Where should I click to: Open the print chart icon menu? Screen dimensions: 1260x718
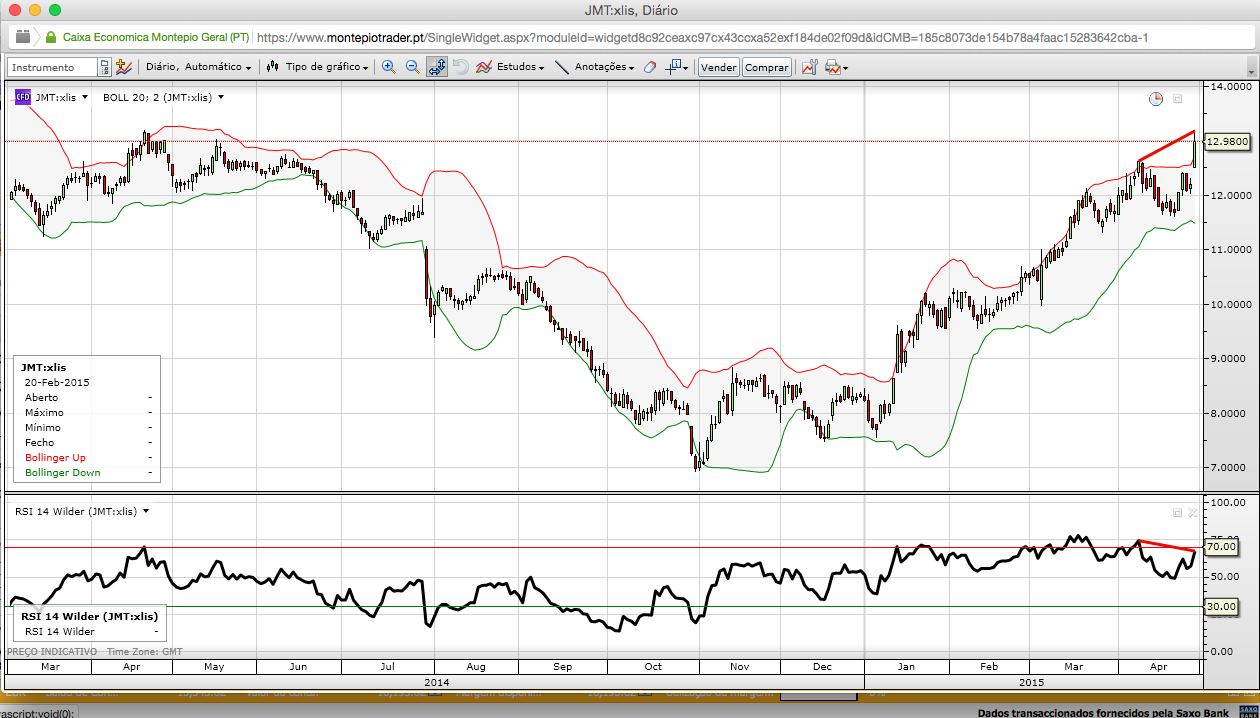(833, 67)
